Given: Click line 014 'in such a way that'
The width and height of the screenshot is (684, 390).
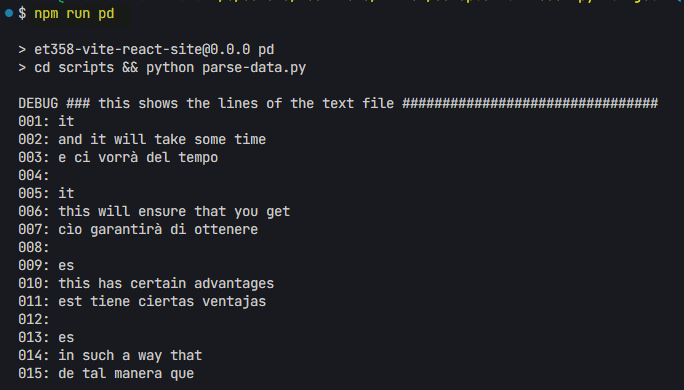Looking at the screenshot, I should pyautogui.click(x=130, y=356).
